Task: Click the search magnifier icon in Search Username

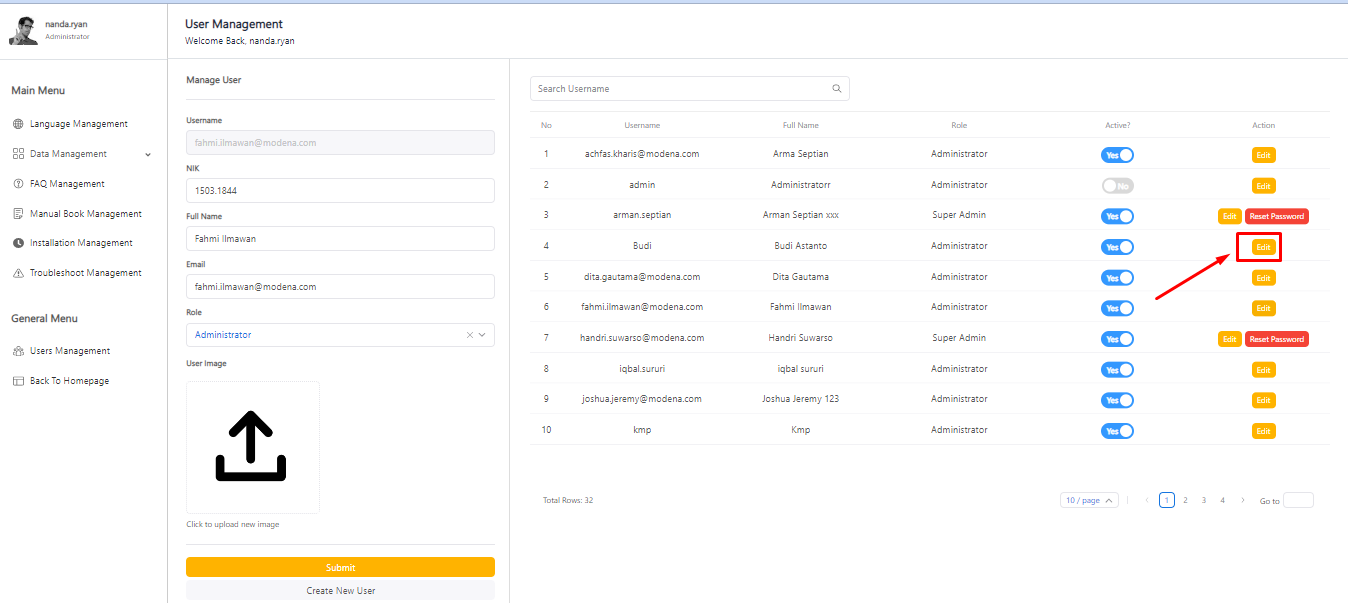Action: pyautogui.click(x=837, y=89)
